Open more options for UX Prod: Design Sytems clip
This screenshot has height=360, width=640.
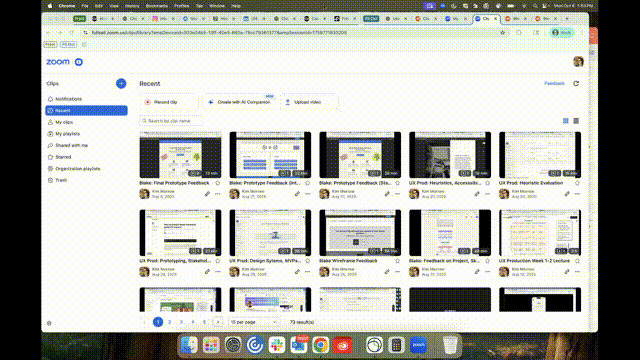307,271
